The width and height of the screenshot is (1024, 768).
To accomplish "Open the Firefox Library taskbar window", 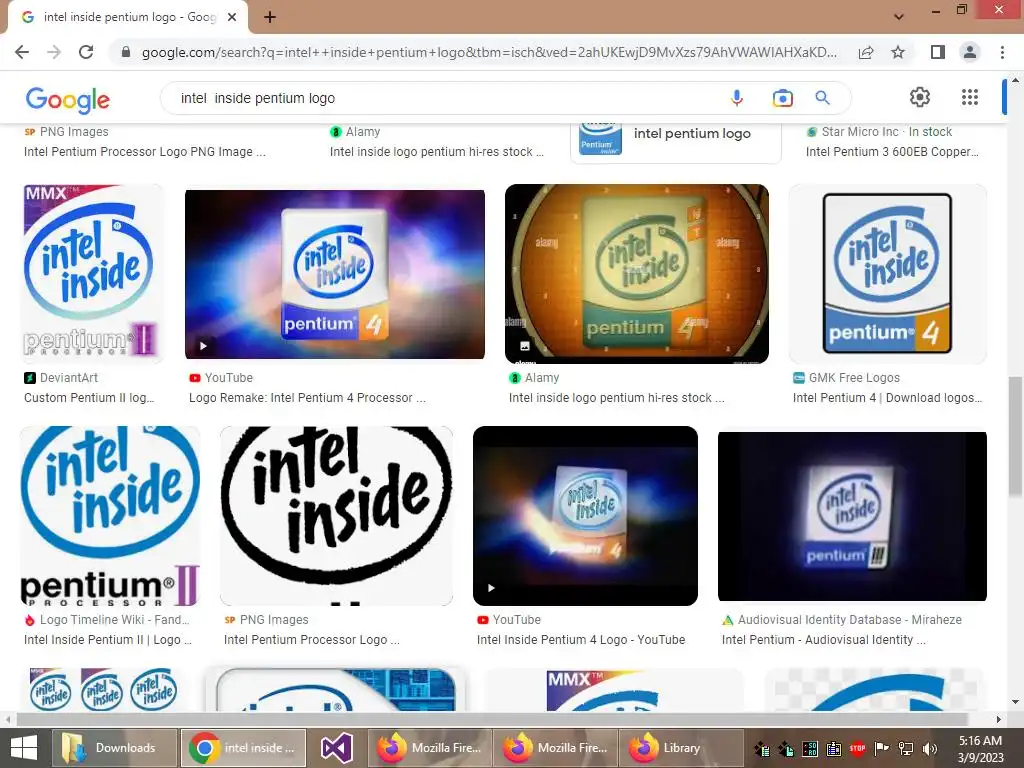I will (680, 748).
